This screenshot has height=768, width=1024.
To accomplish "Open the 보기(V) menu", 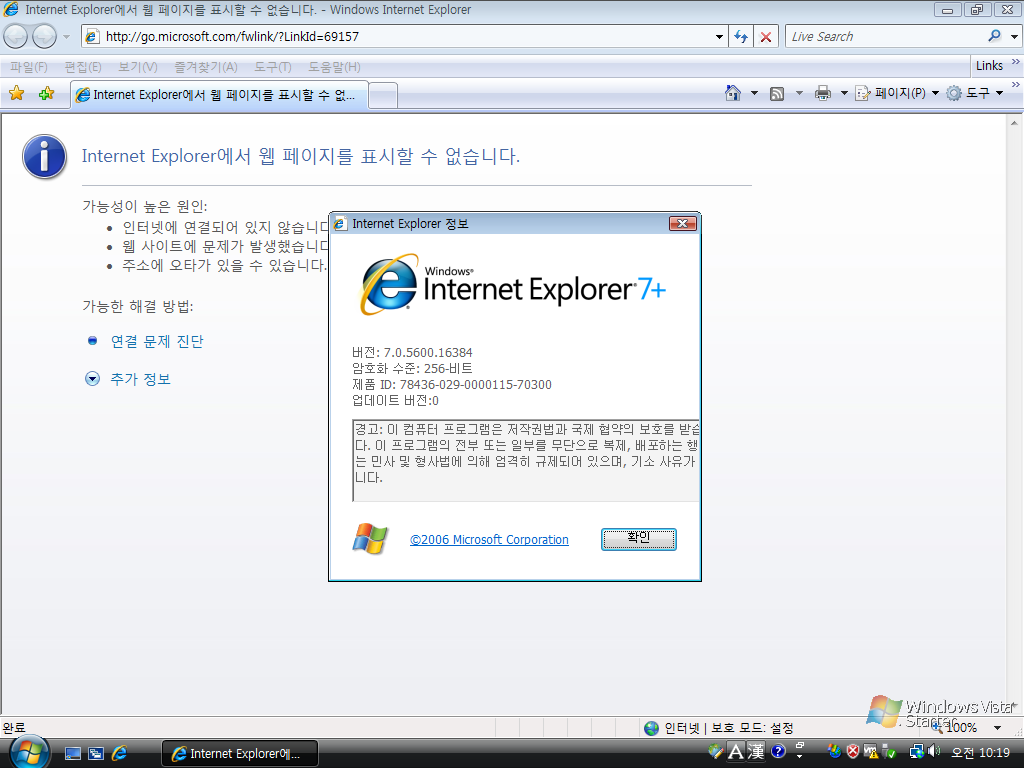I will tap(138, 67).
